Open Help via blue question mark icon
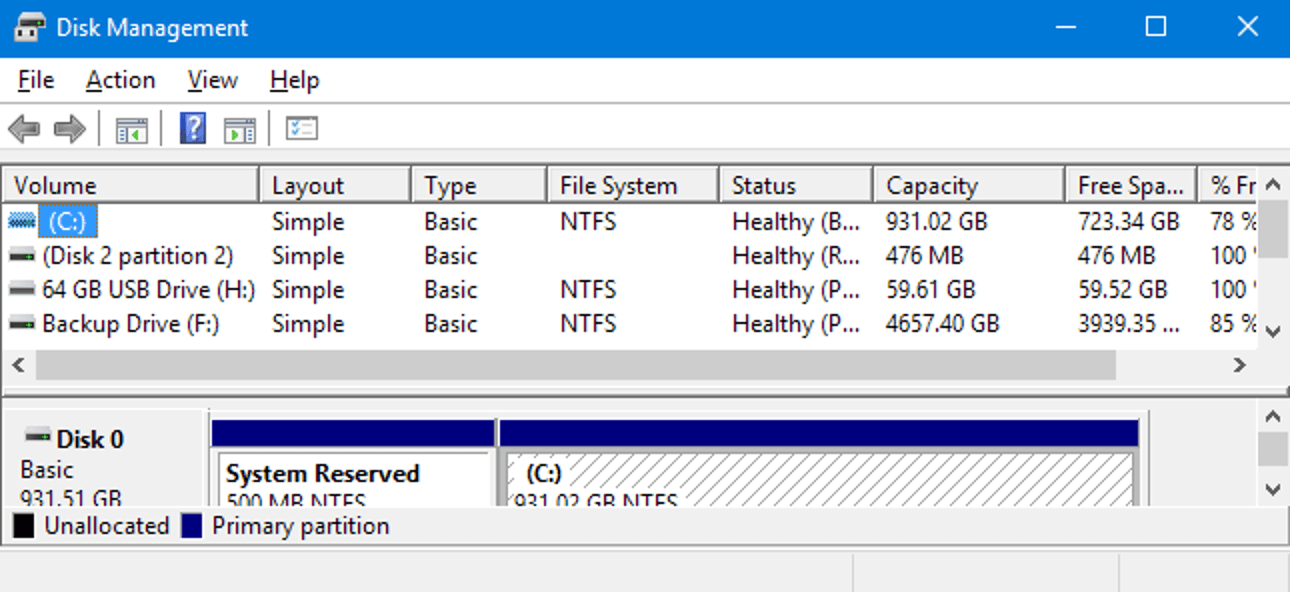1290x592 pixels. coord(192,129)
